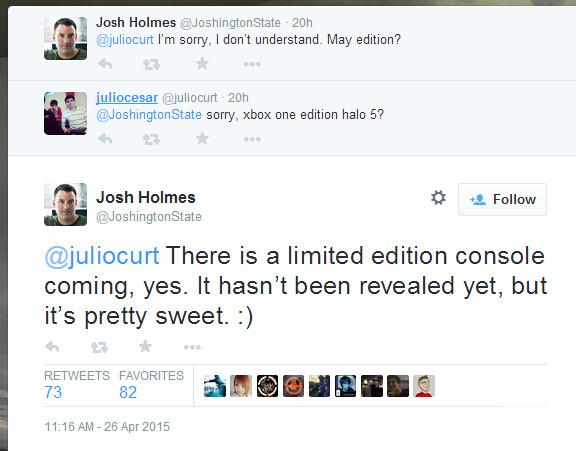Open juliocesar profile name link
The height and width of the screenshot is (451, 576).
(x=127, y=97)
